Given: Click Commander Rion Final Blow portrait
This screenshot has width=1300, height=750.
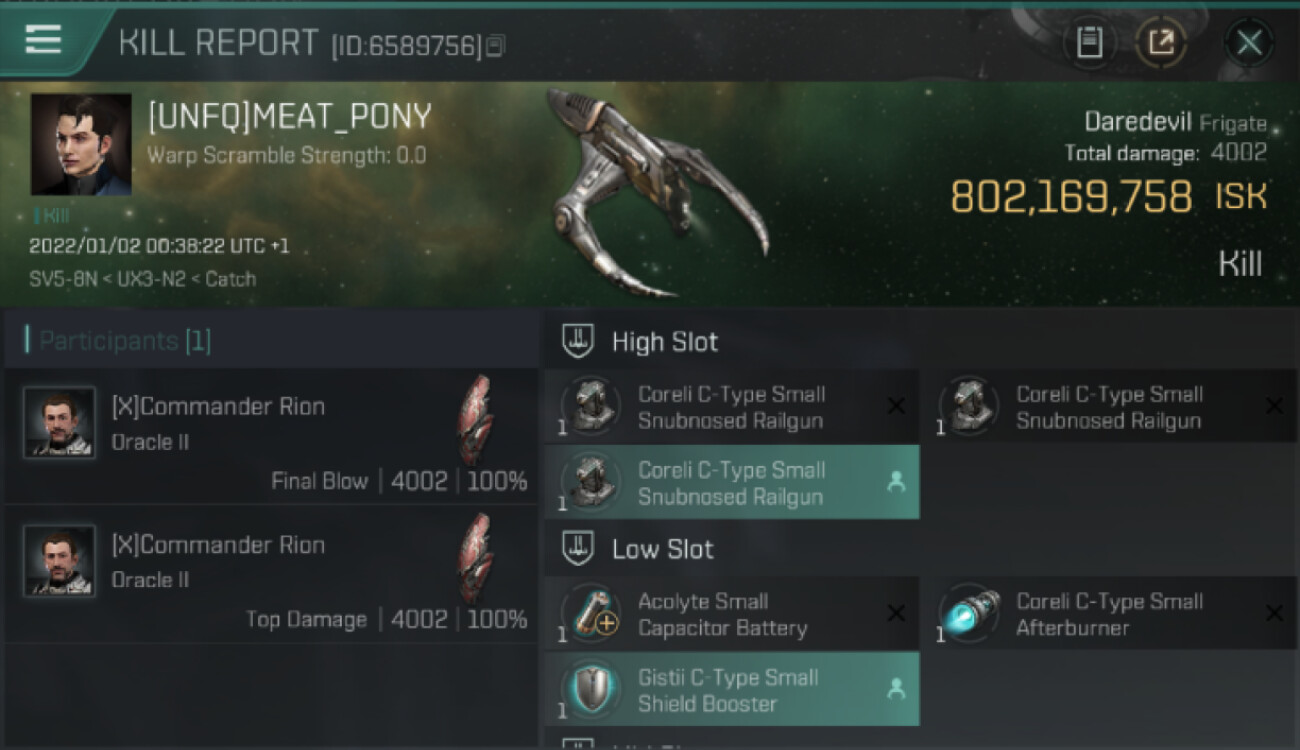Looking at the screenshot, I should click(x=60, y=423).
